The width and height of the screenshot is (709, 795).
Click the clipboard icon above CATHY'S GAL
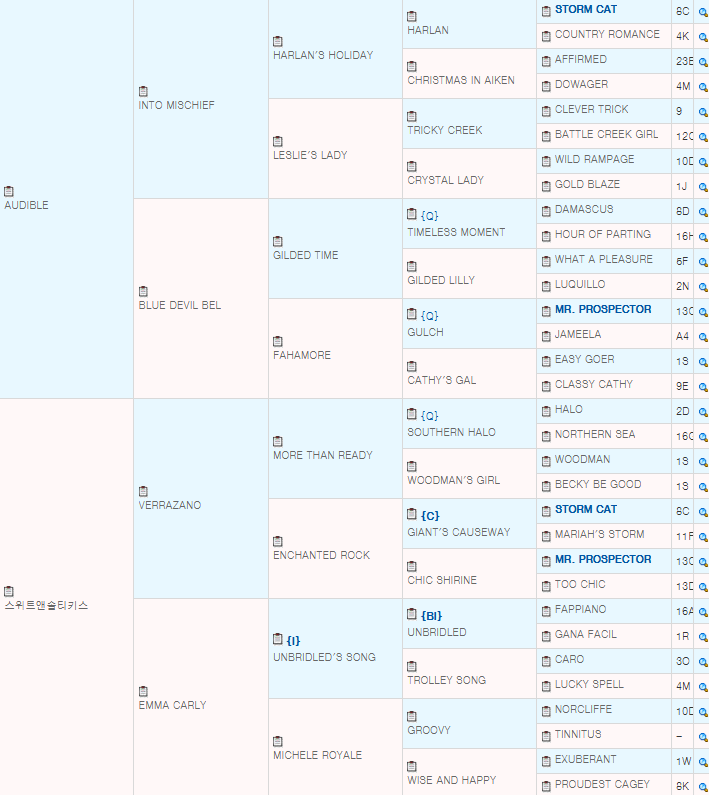(412, 366)
